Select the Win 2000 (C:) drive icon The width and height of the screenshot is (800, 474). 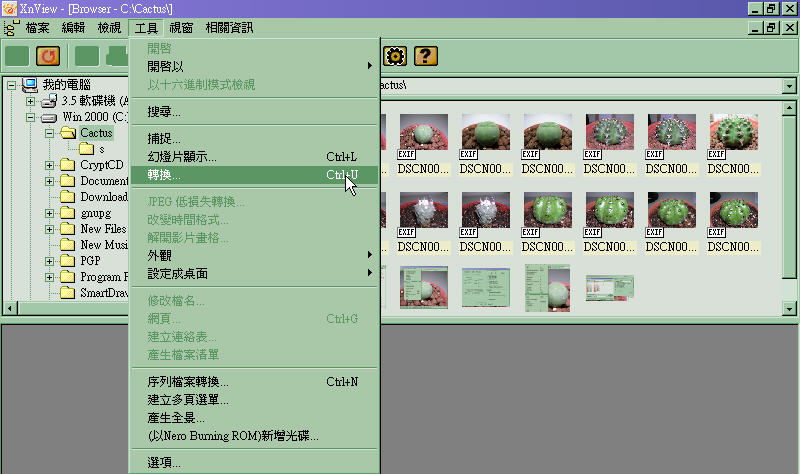pos(49,118)
